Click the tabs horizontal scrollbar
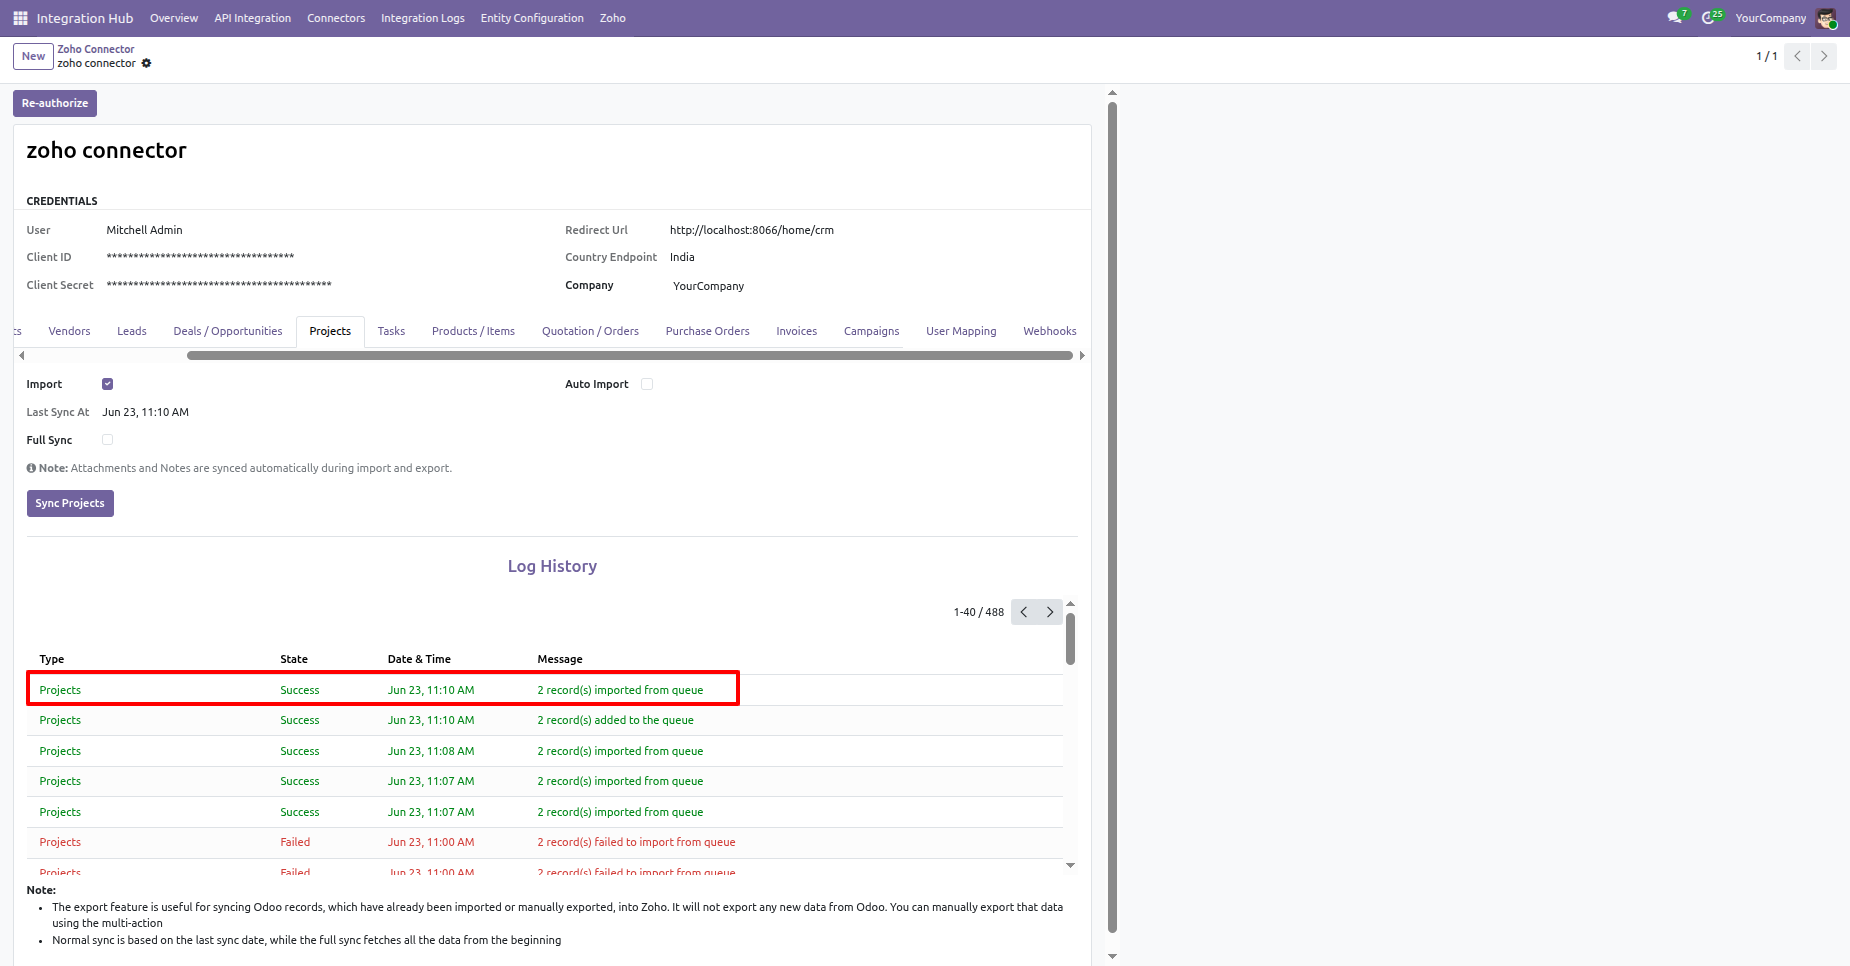 [x=630, y=355]
